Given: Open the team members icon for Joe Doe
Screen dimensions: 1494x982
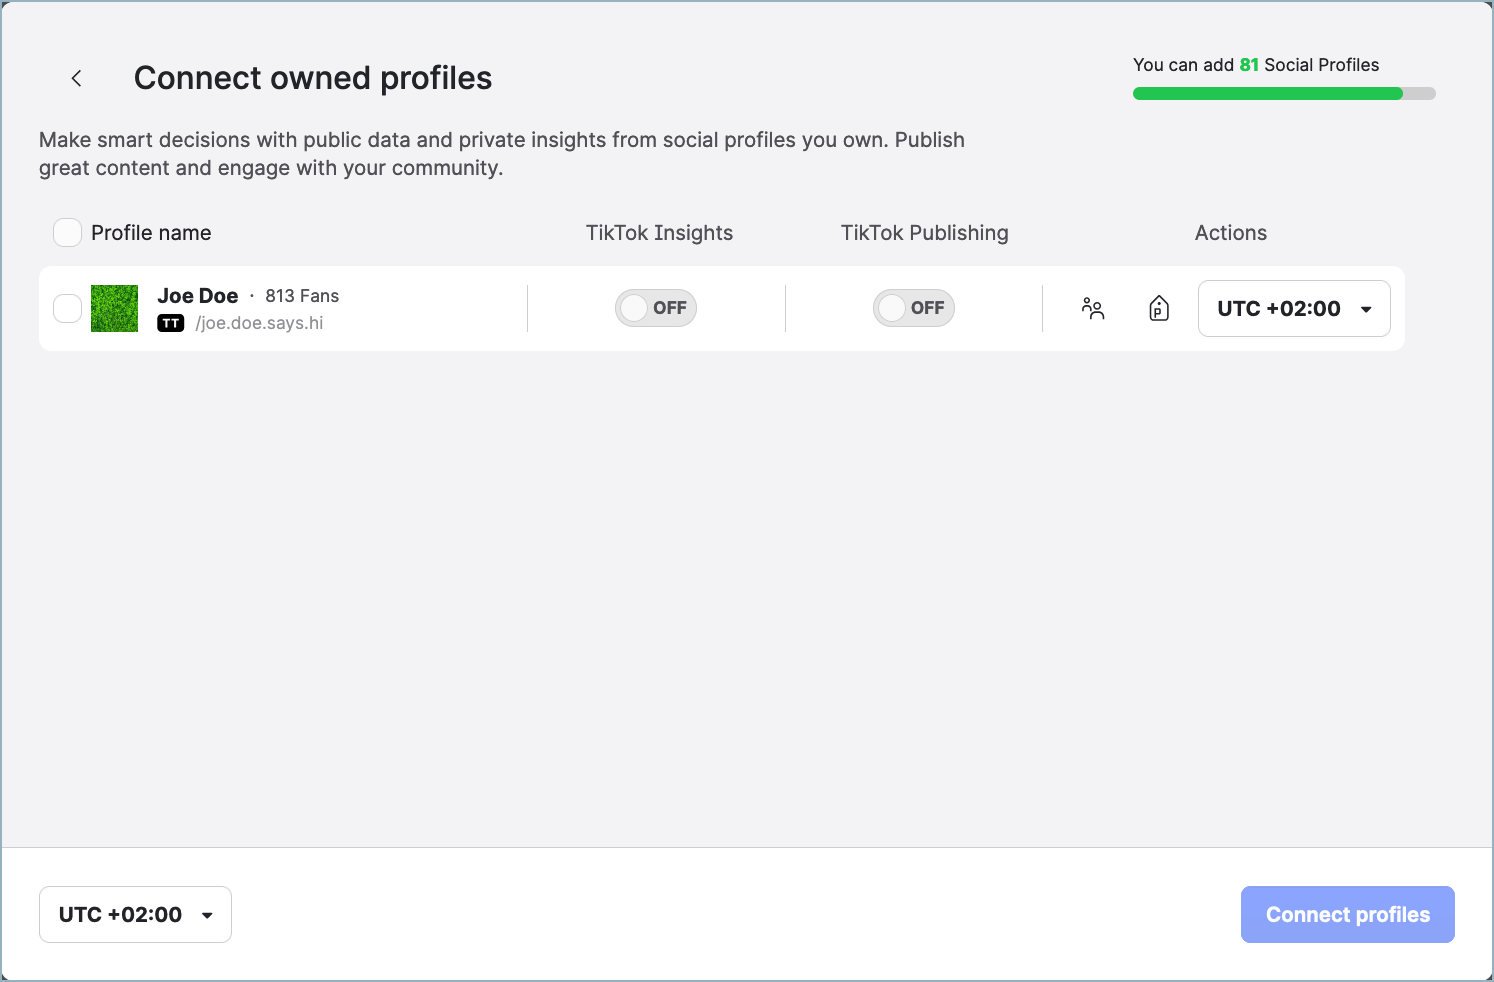Looking at the screenshot, I should (1093, 308).
